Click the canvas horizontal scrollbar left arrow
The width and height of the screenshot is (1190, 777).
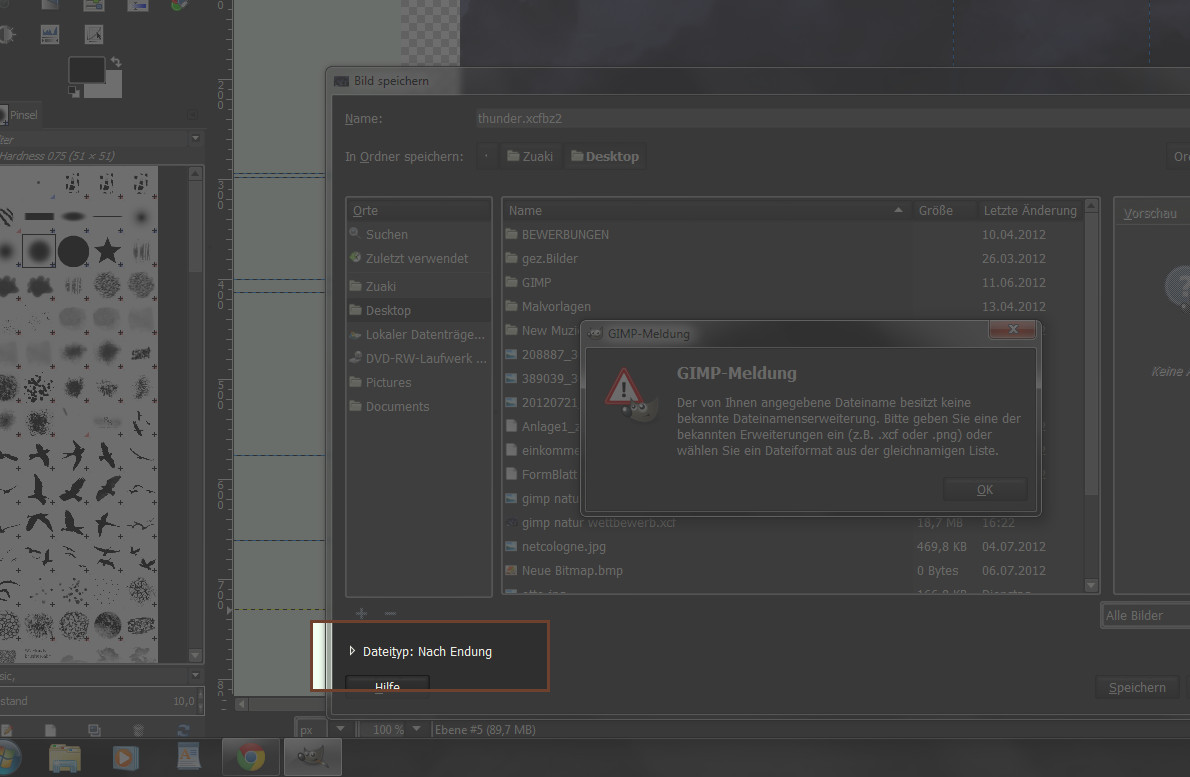point(241,703)
